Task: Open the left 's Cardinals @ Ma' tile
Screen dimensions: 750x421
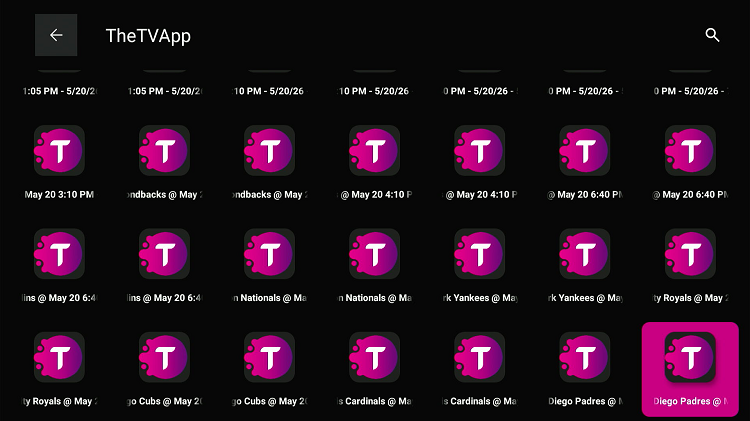Action: click(375, 369)
